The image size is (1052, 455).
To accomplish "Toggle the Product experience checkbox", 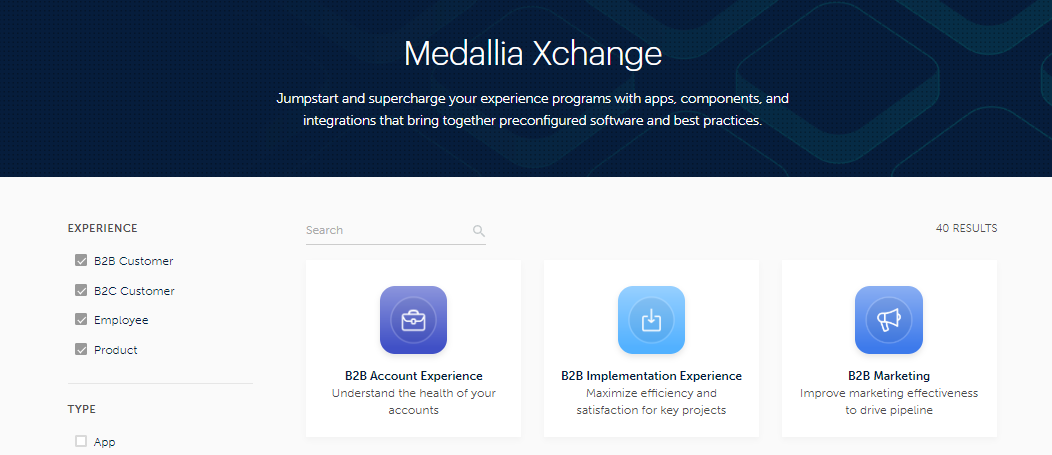I will pyautogui.click(x=81, y=349).
